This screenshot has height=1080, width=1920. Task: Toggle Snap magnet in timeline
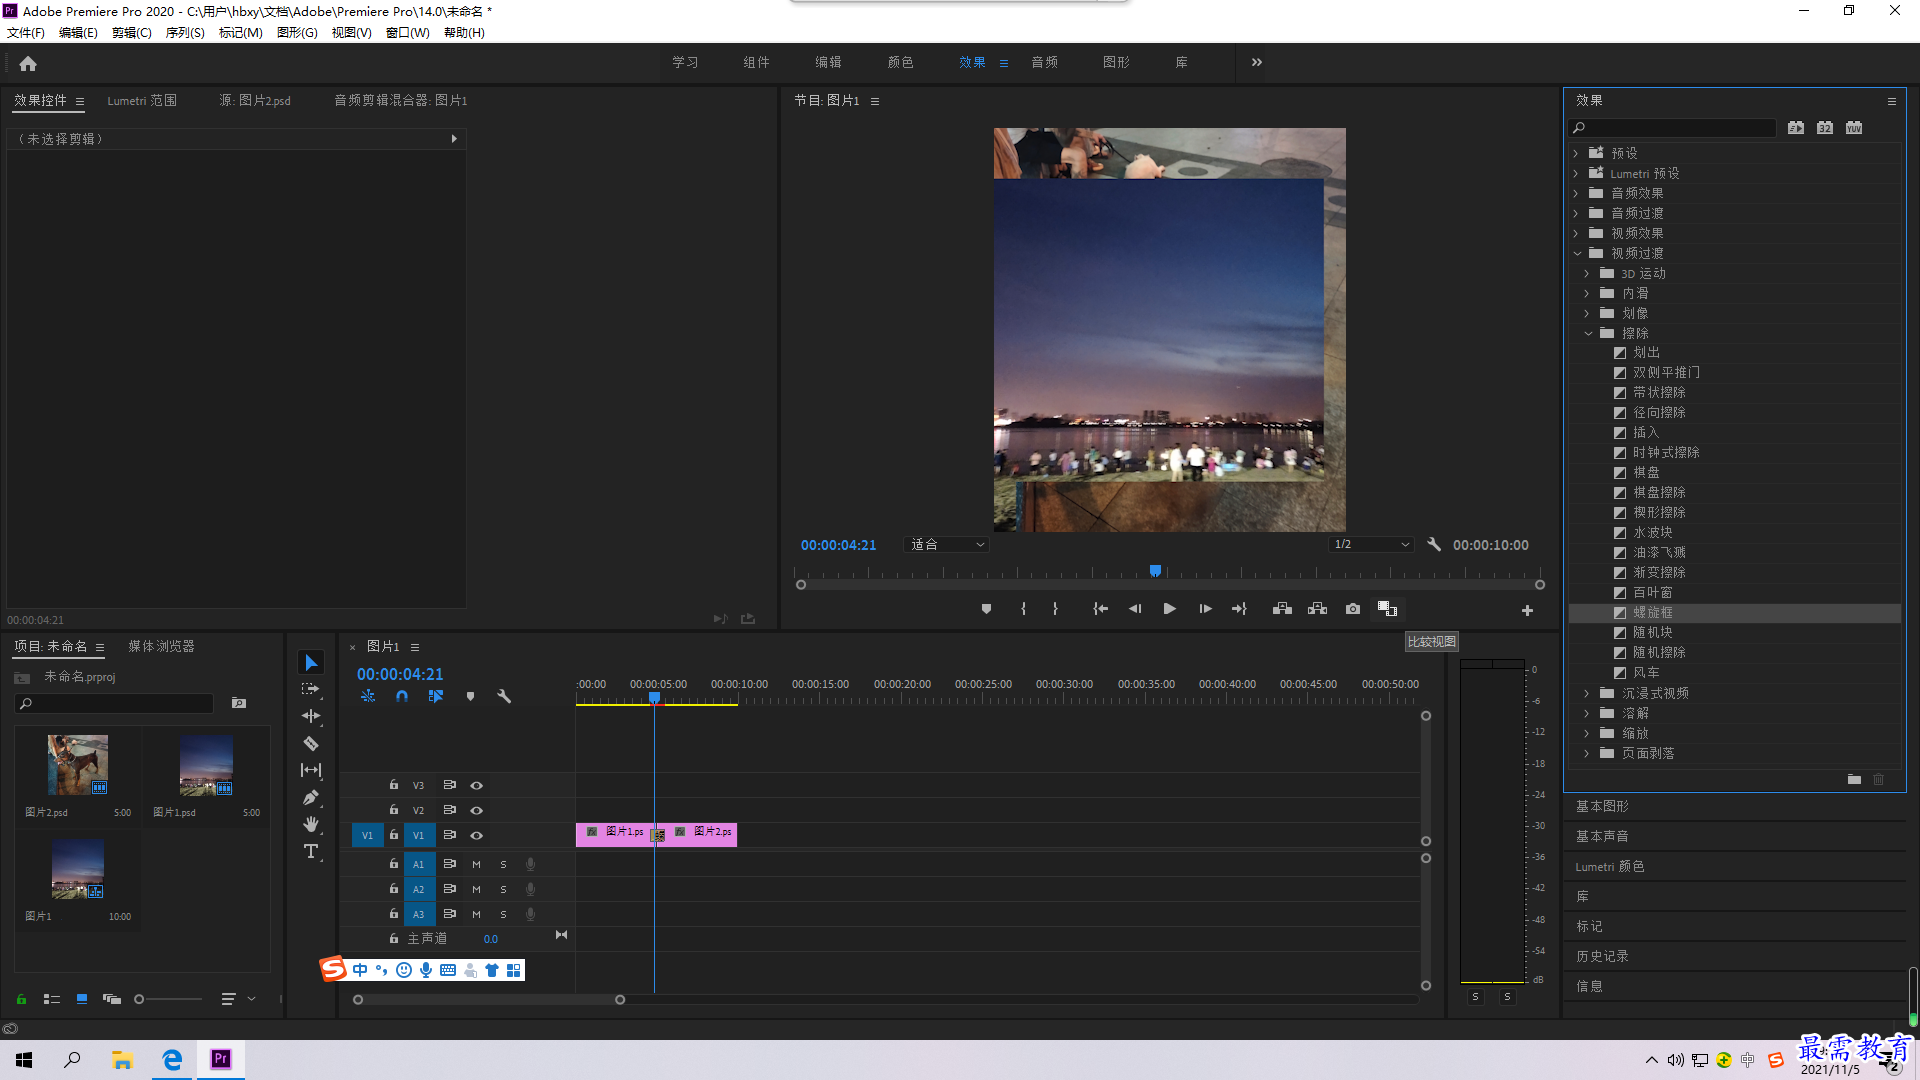click(x=402, y=696)
